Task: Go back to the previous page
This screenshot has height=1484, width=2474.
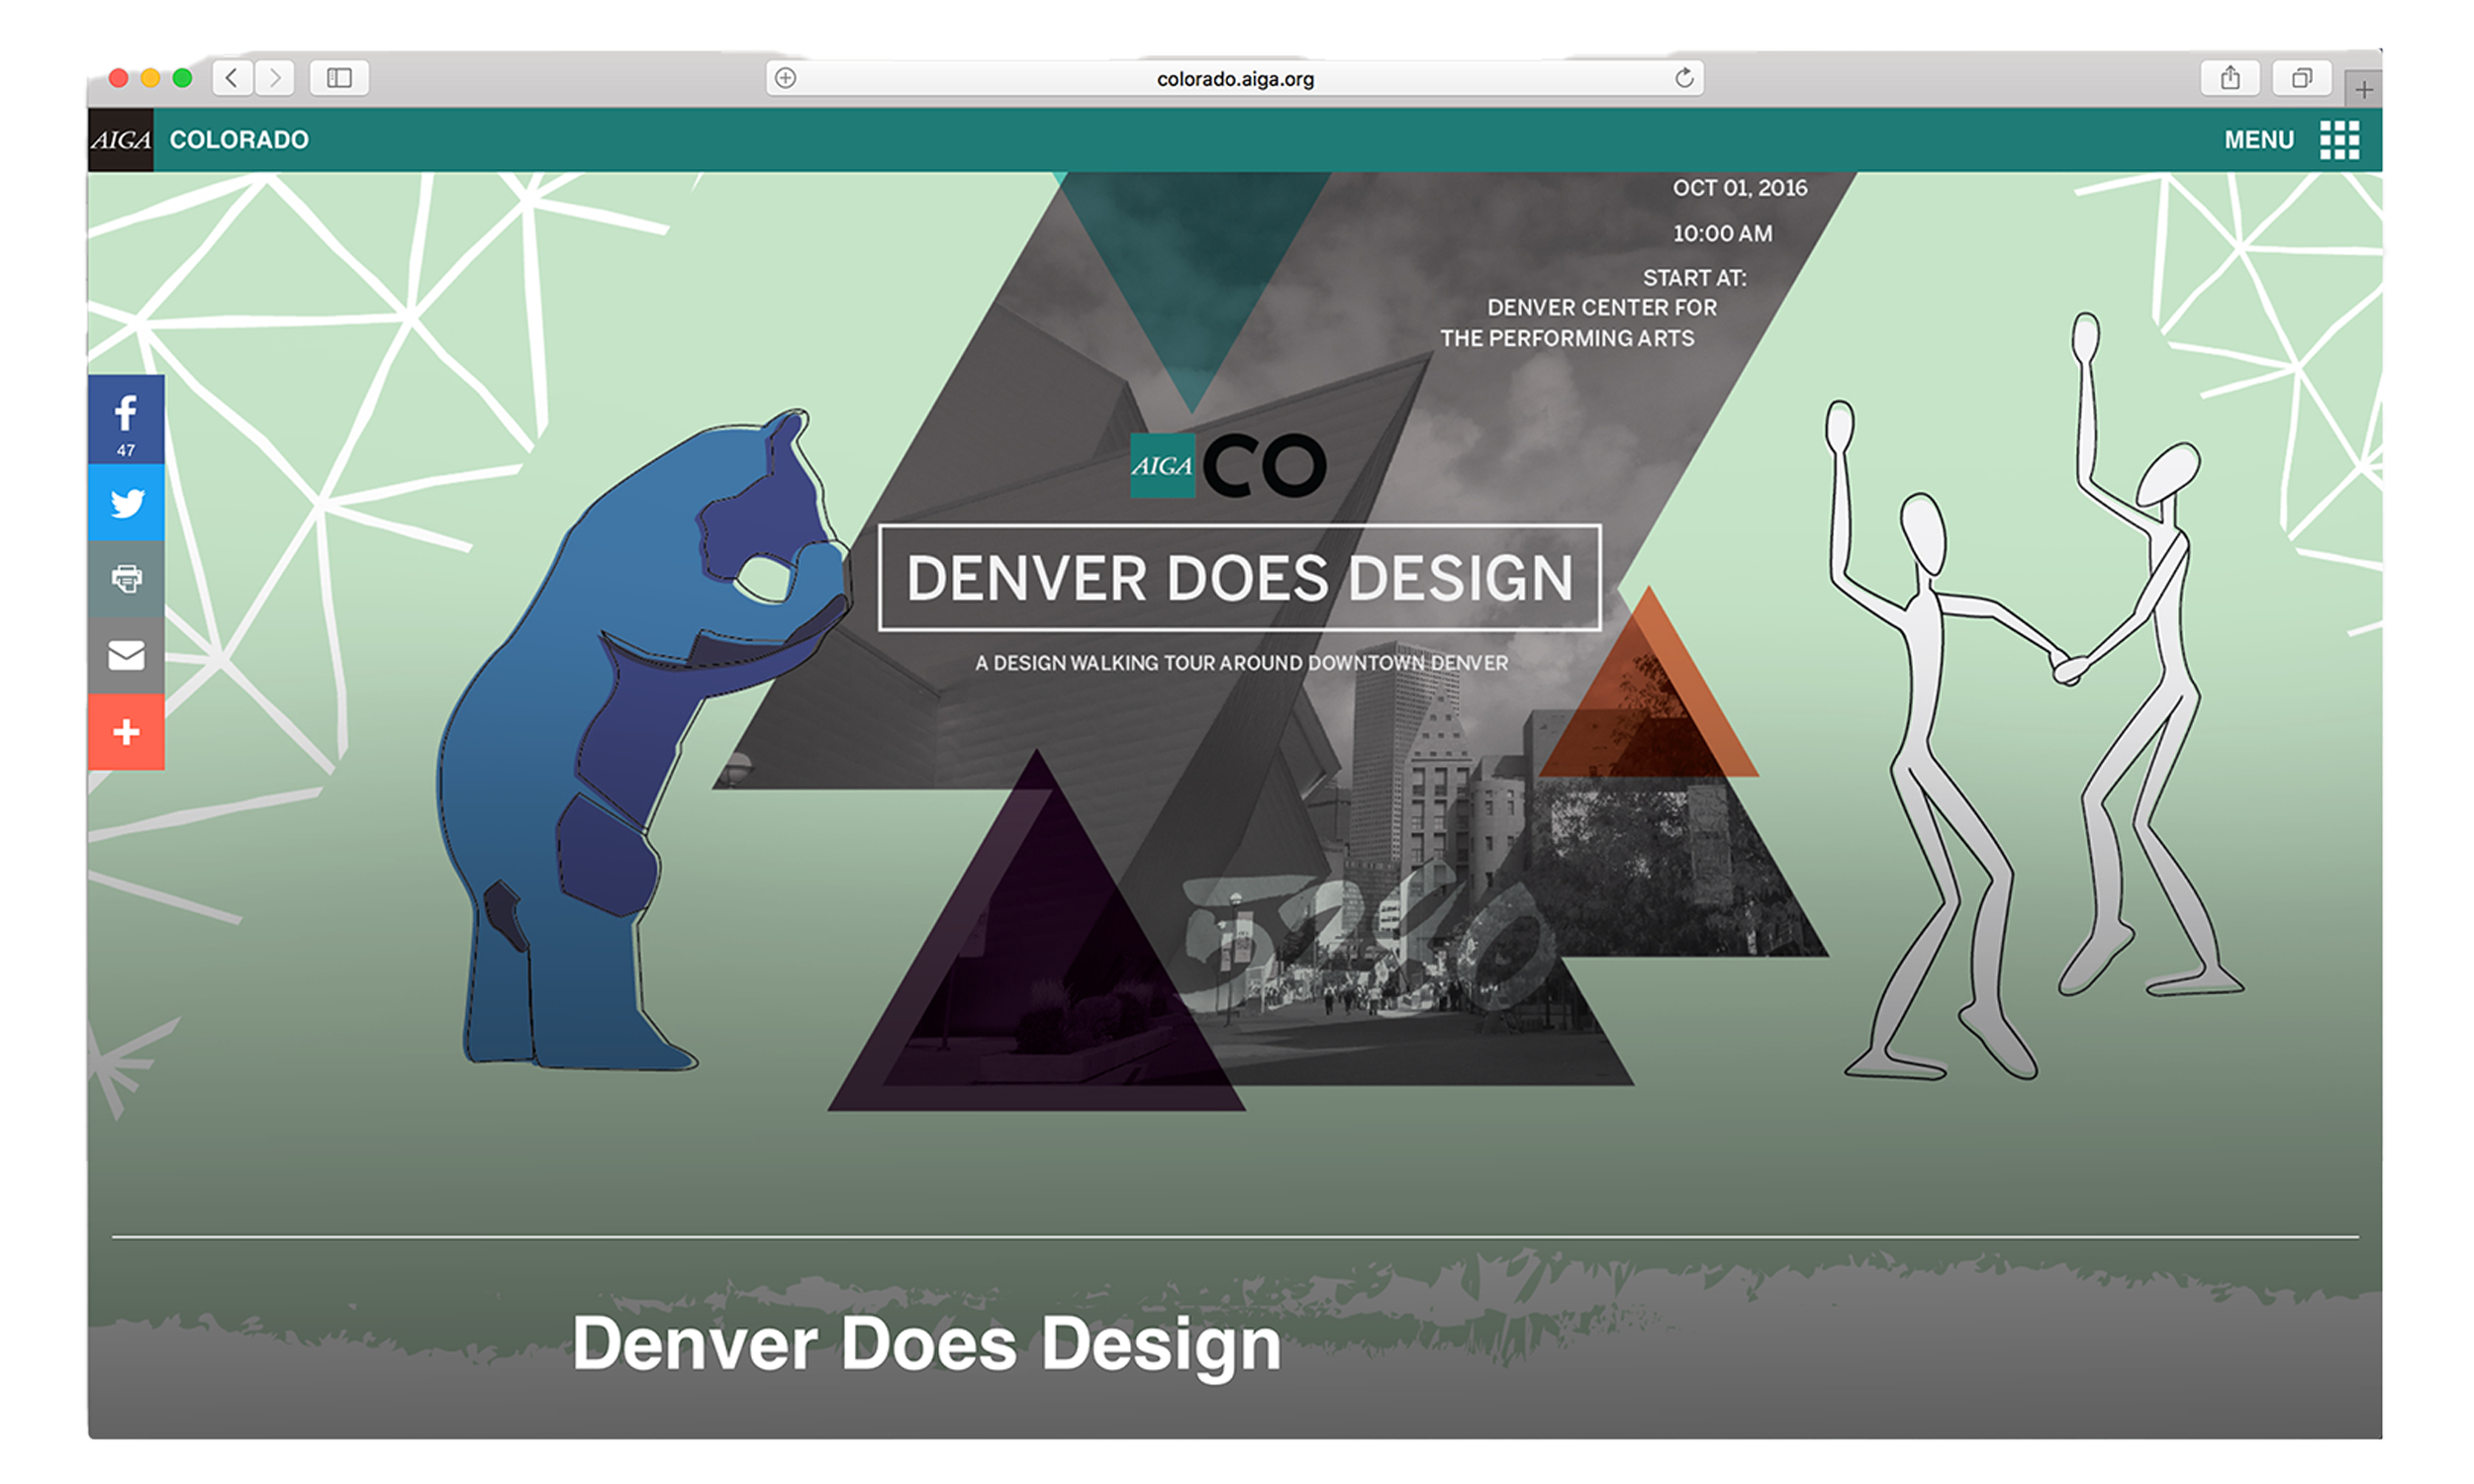Action: pos(232,78)
